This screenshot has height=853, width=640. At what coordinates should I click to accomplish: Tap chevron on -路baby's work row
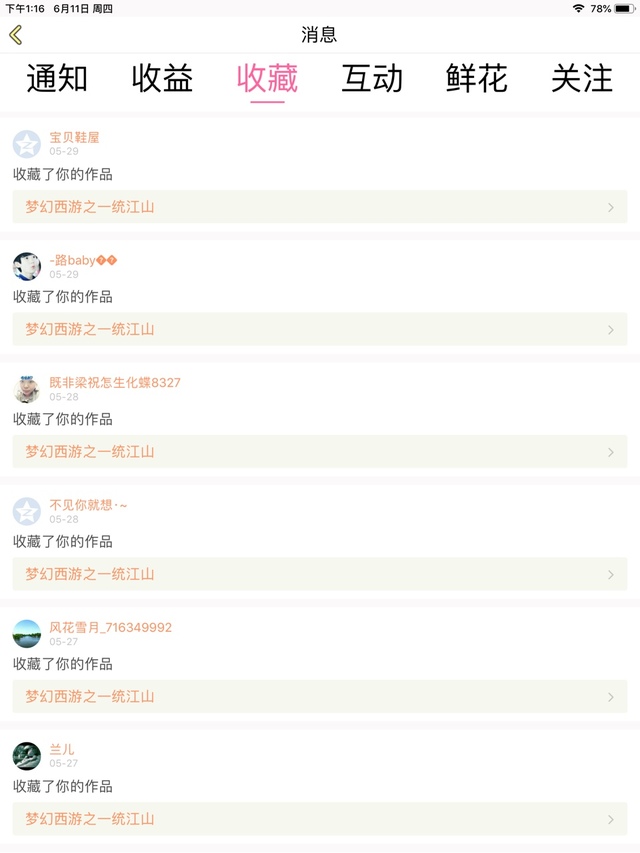coord(611,329)
